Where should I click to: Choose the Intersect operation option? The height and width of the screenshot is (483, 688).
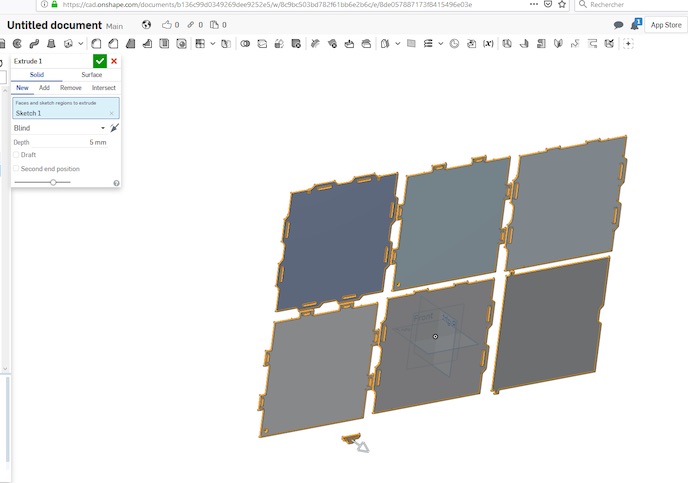(104, 88)
